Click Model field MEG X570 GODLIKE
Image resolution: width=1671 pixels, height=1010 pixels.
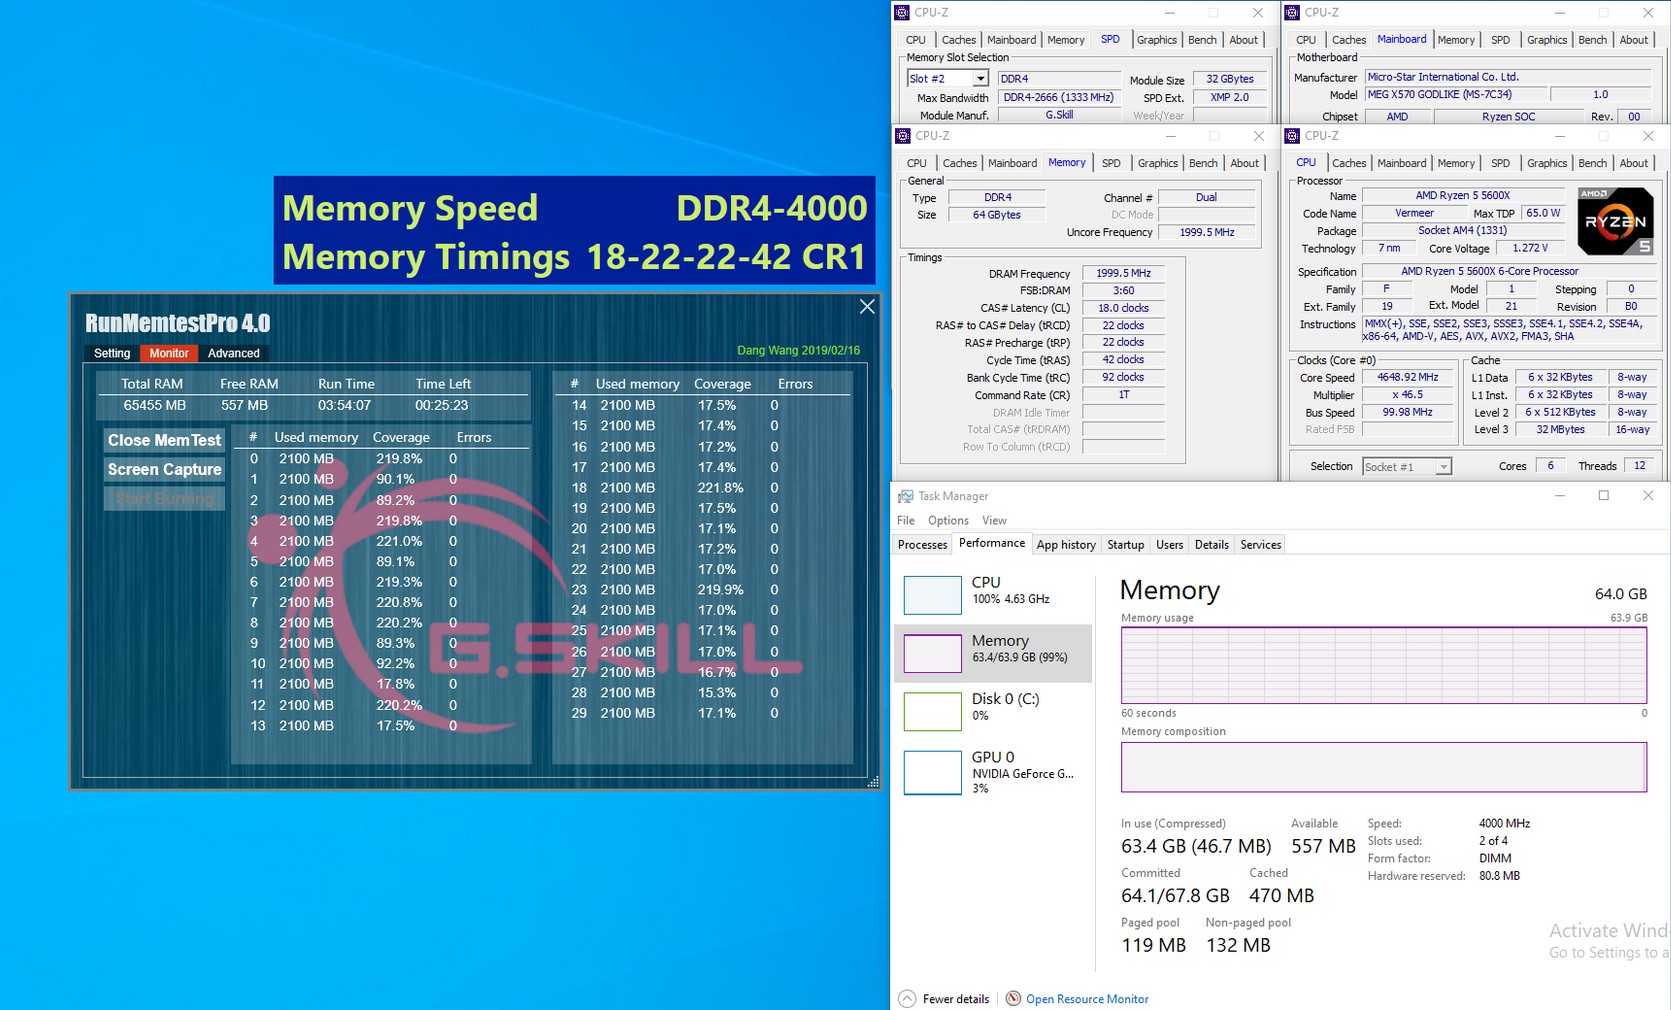1455,95
